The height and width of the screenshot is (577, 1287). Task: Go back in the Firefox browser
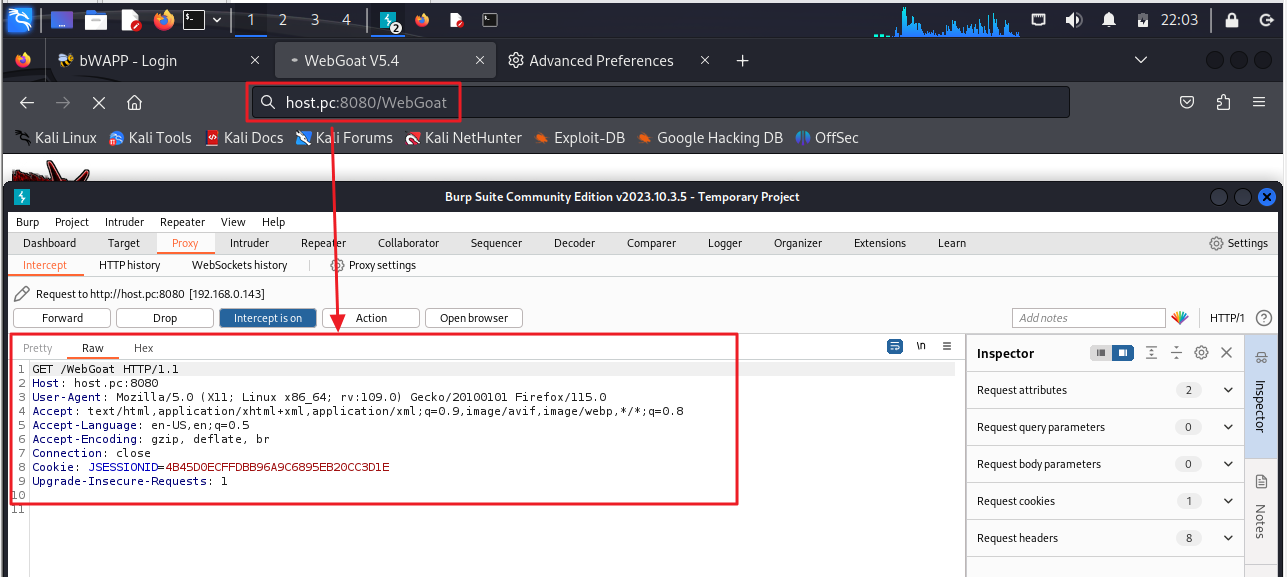tap(27, 102)
